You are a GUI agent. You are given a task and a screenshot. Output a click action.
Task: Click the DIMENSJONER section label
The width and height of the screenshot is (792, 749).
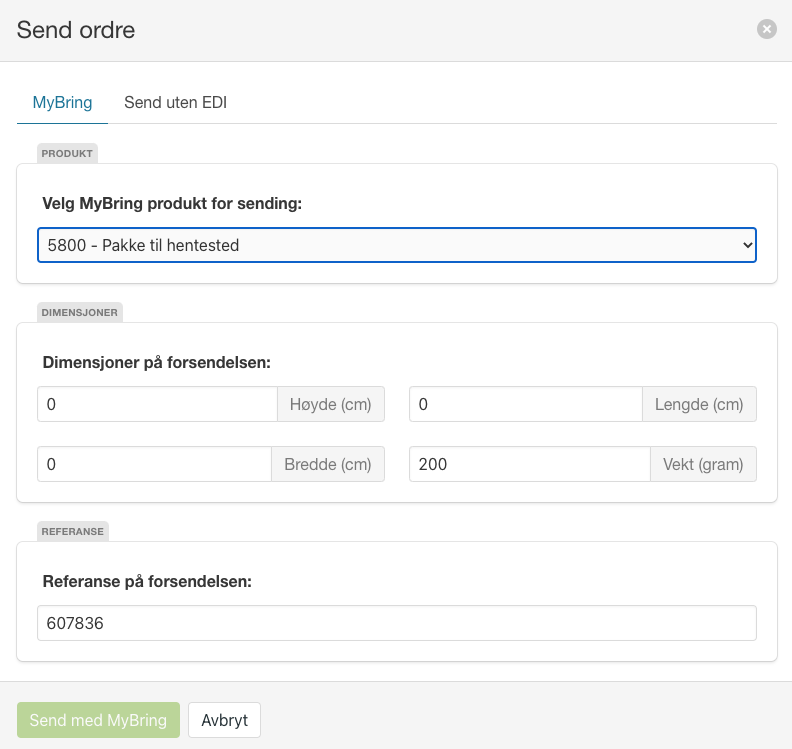click(80, 313)
